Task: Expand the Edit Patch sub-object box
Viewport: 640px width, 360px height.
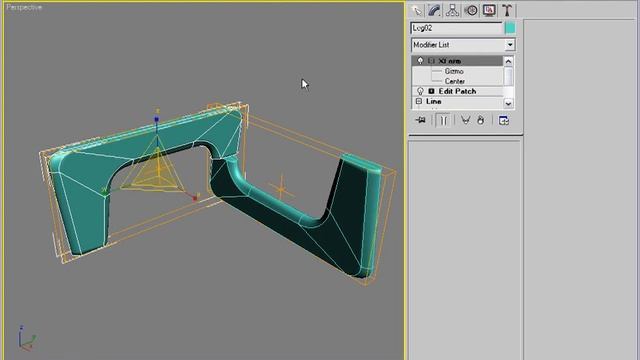Action: tap(431, 91)
